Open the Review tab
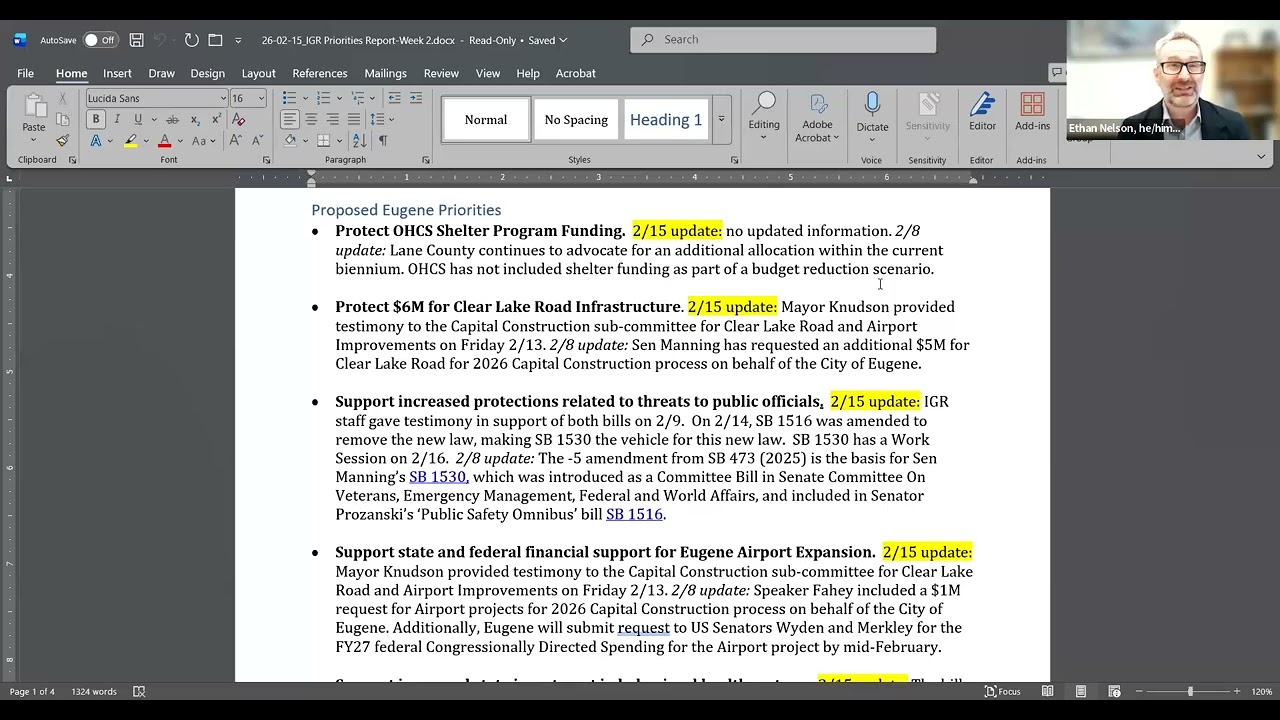1280x720 pixels. (441, 73)
